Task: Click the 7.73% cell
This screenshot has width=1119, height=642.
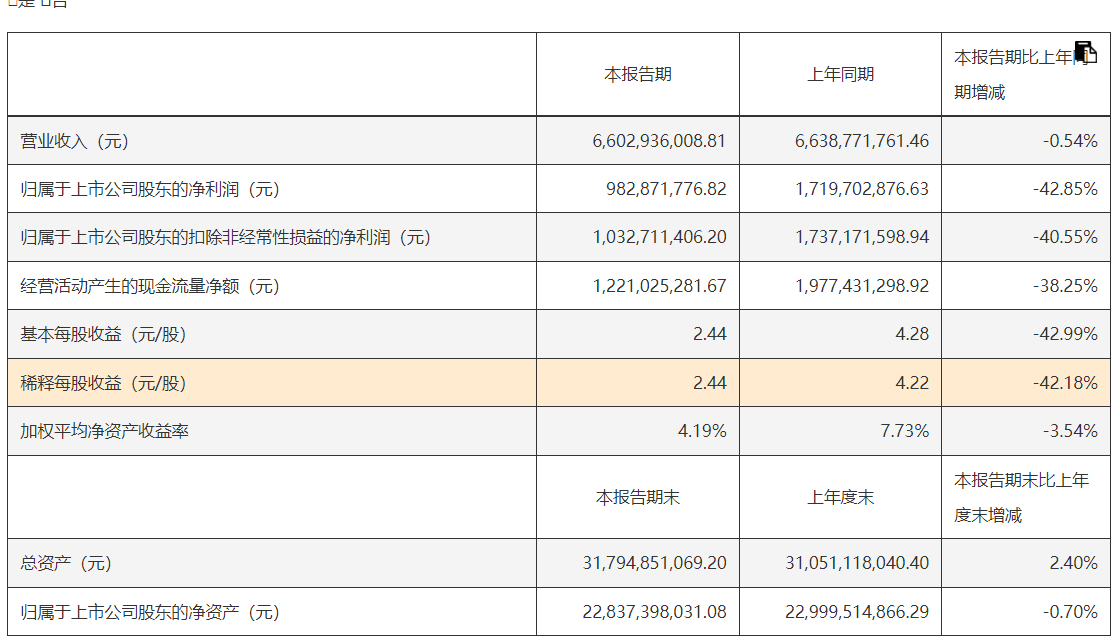Action: tap(904, 432)
